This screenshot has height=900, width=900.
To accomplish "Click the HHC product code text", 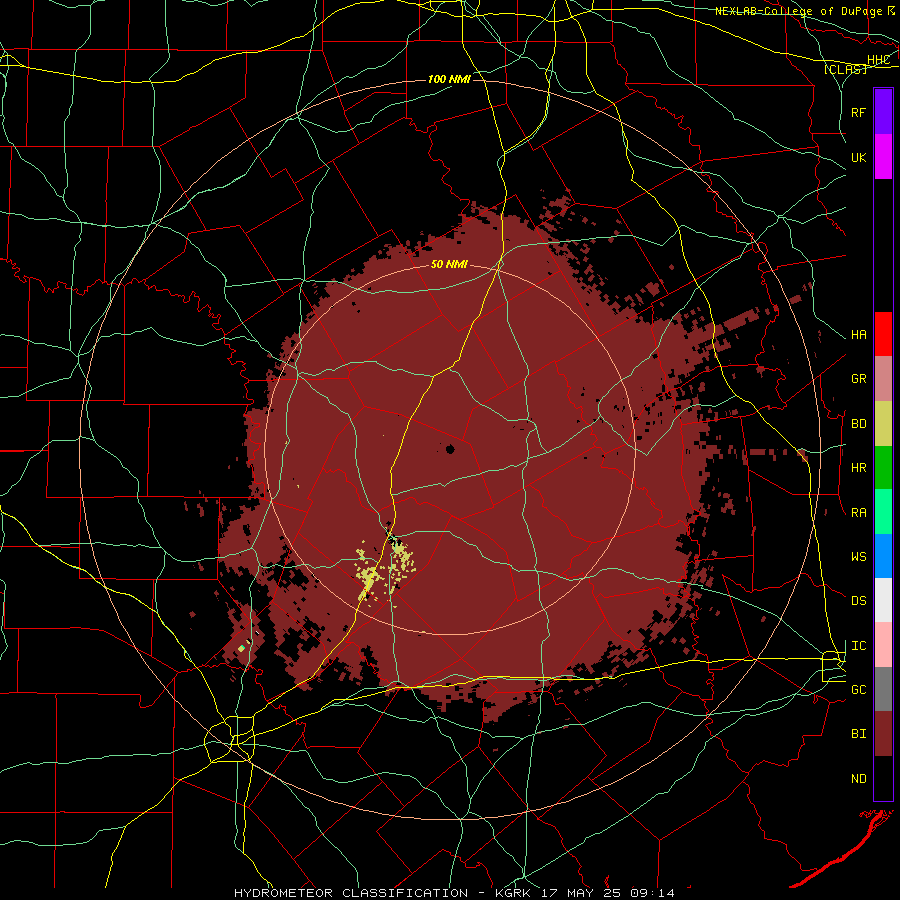I will (x=879, y=60).
